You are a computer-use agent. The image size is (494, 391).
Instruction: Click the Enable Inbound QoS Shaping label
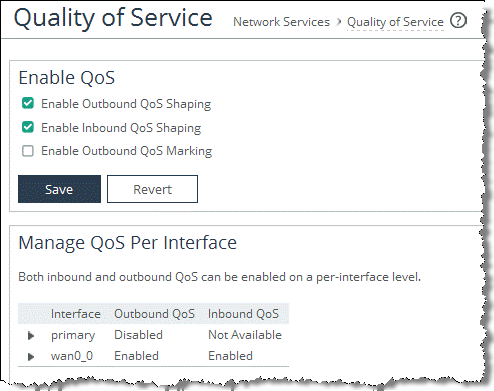click(x=121, y=128)
